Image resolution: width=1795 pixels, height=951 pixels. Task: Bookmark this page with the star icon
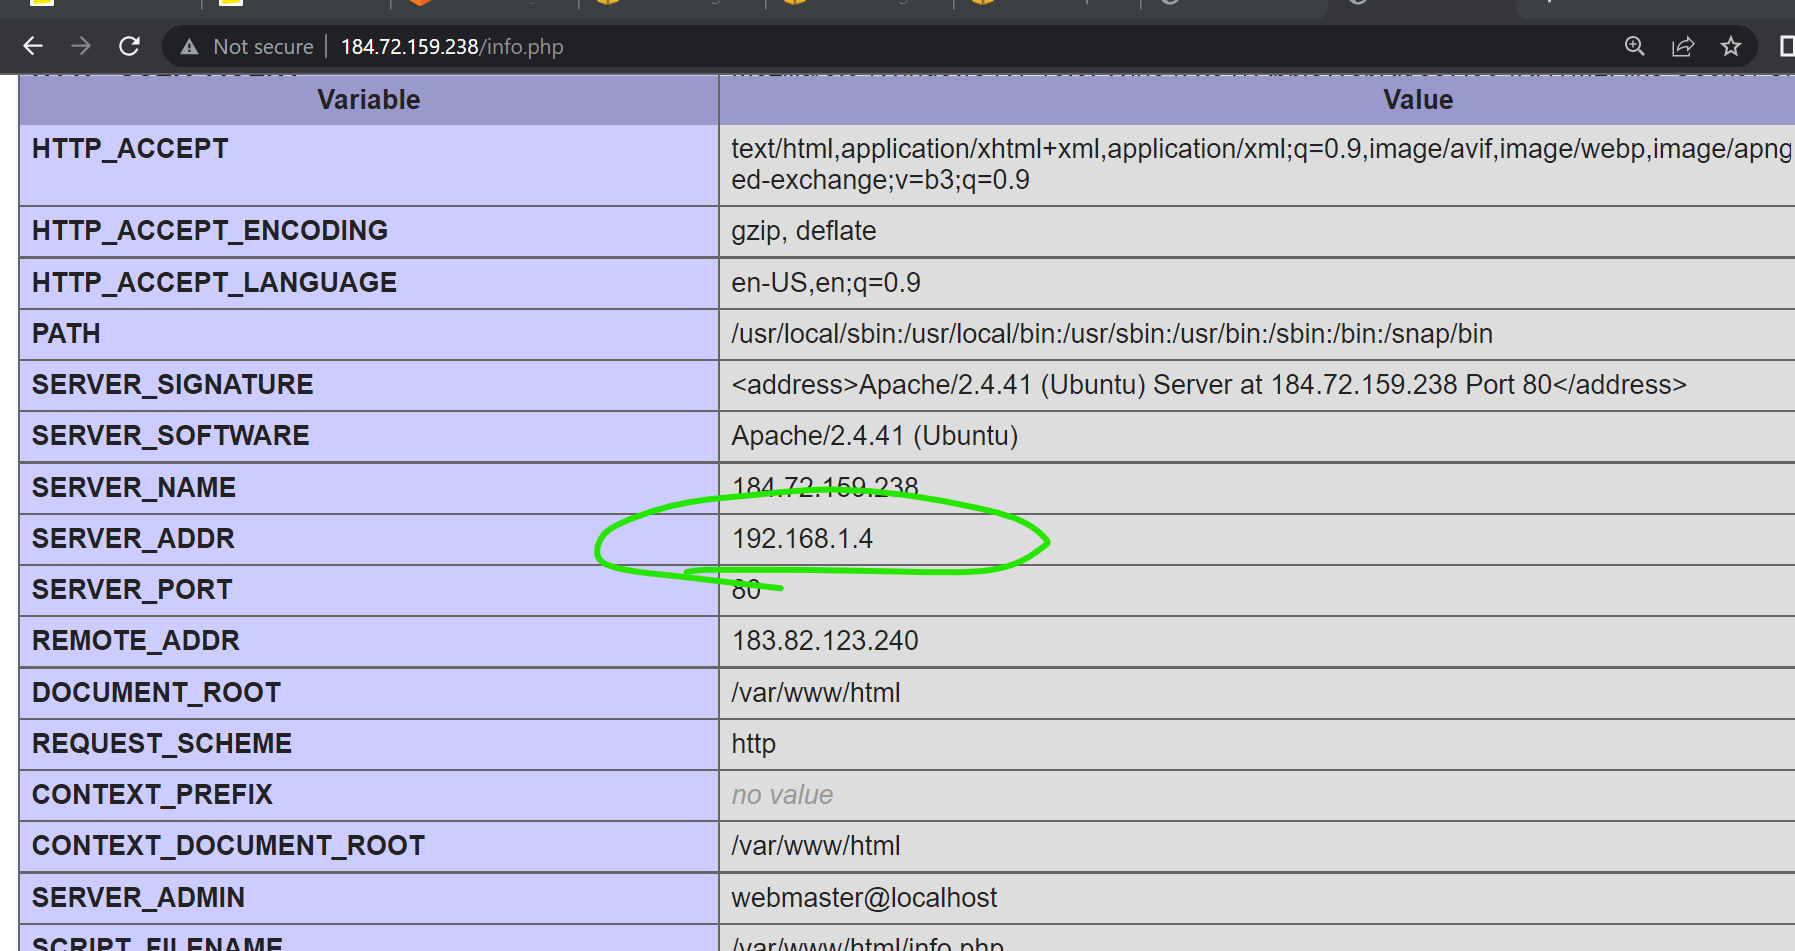pyautogui.click(x=1731, y=46)
